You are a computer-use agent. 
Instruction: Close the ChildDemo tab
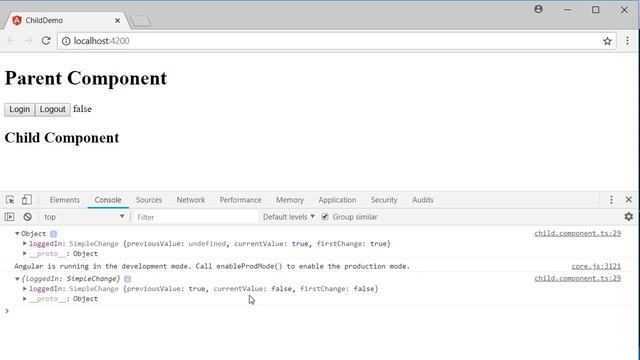[118, 20]
